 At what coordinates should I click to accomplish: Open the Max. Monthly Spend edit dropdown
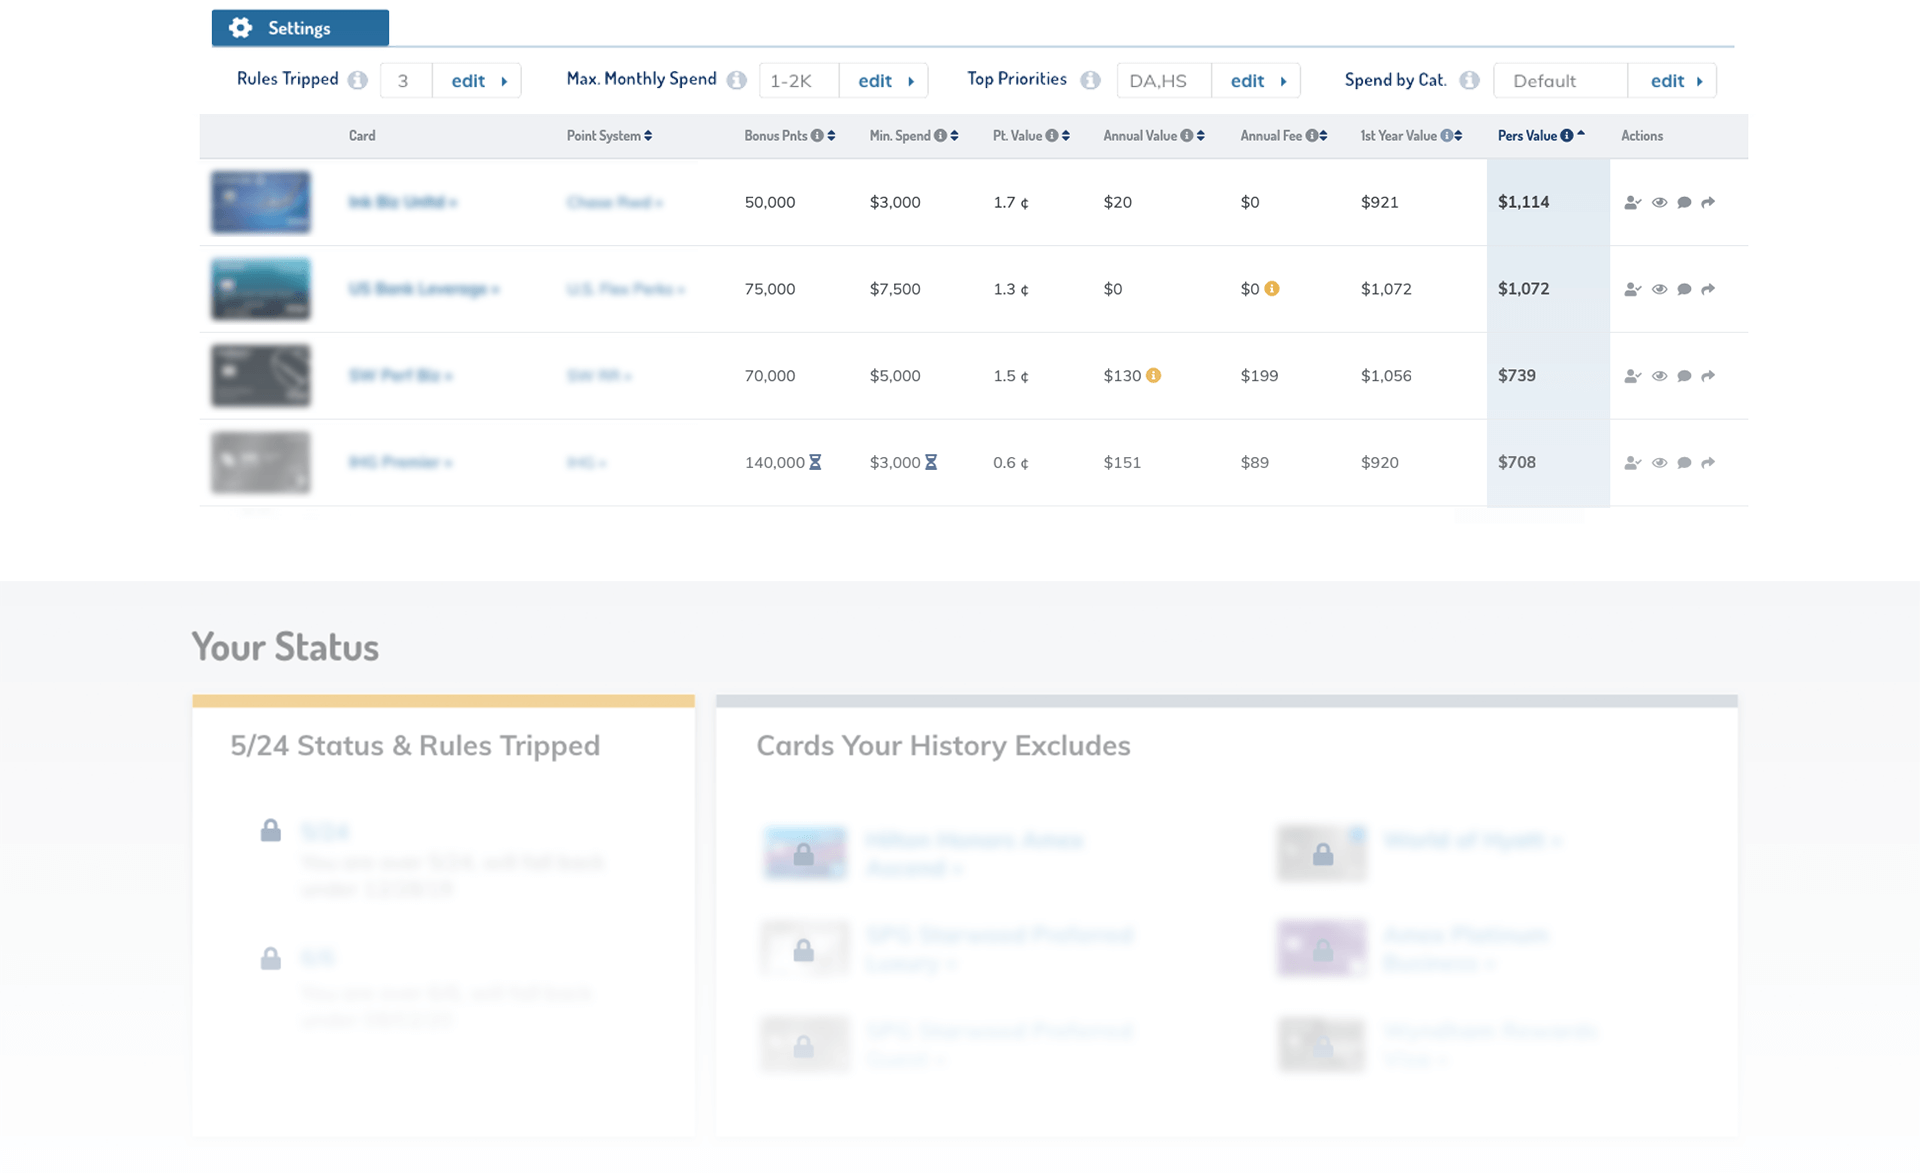(884, 80)
